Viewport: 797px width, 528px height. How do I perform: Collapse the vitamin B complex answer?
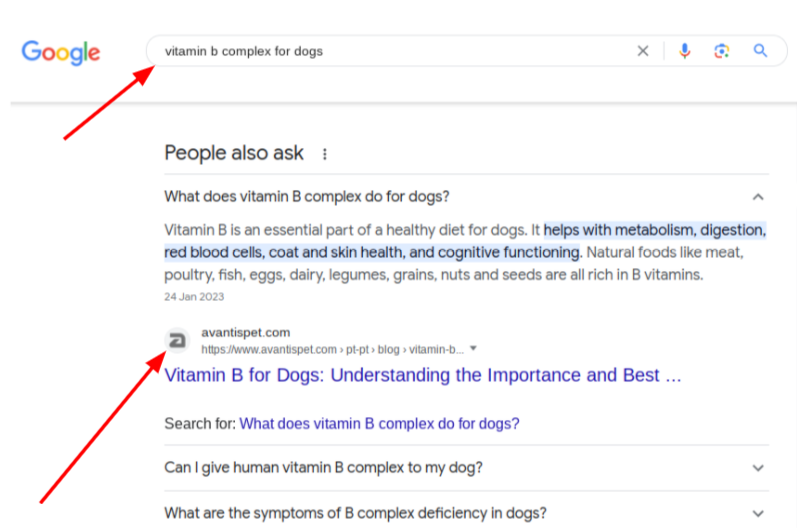point(758,197)
